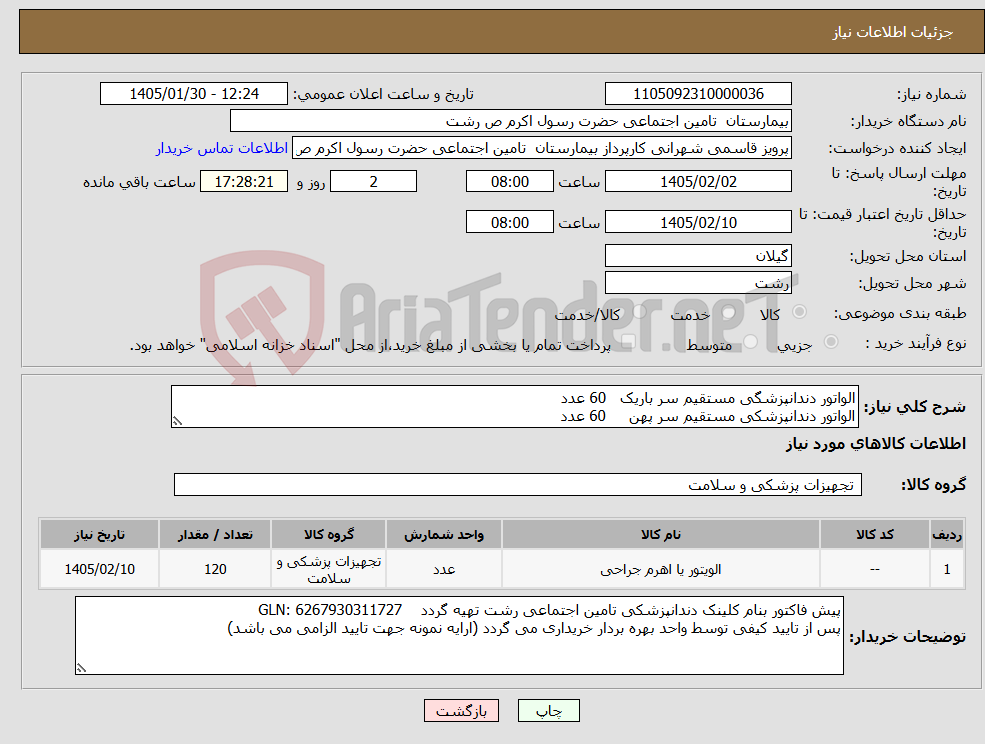Click the چاپ print button
The width and height of the screenshot is (985, 744).
coord(548,710)
